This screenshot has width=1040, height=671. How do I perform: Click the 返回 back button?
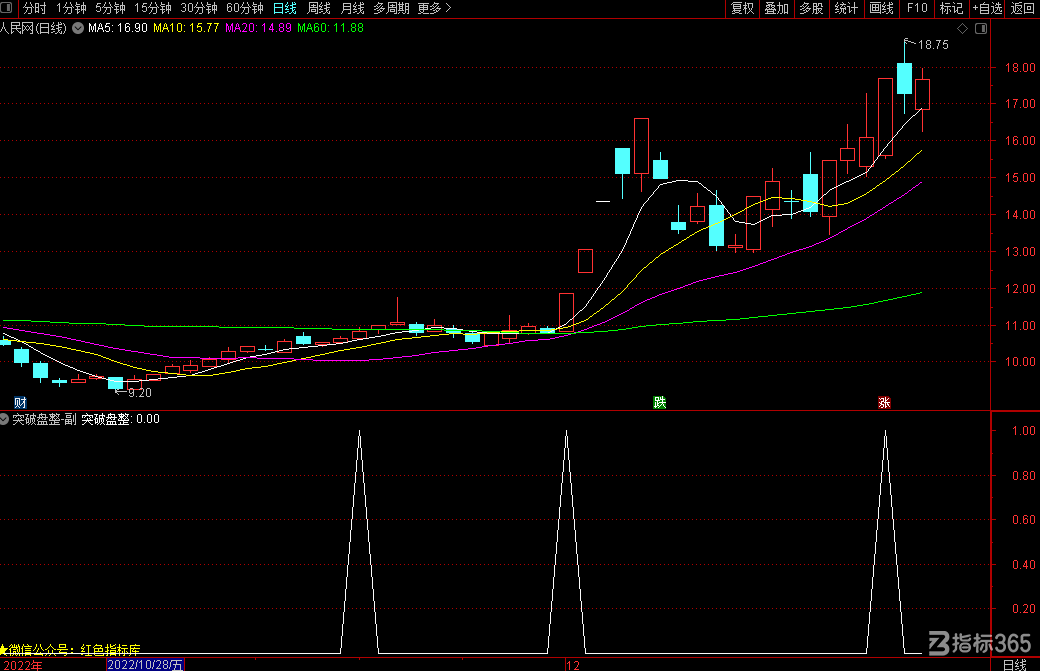pos(1023,8)
